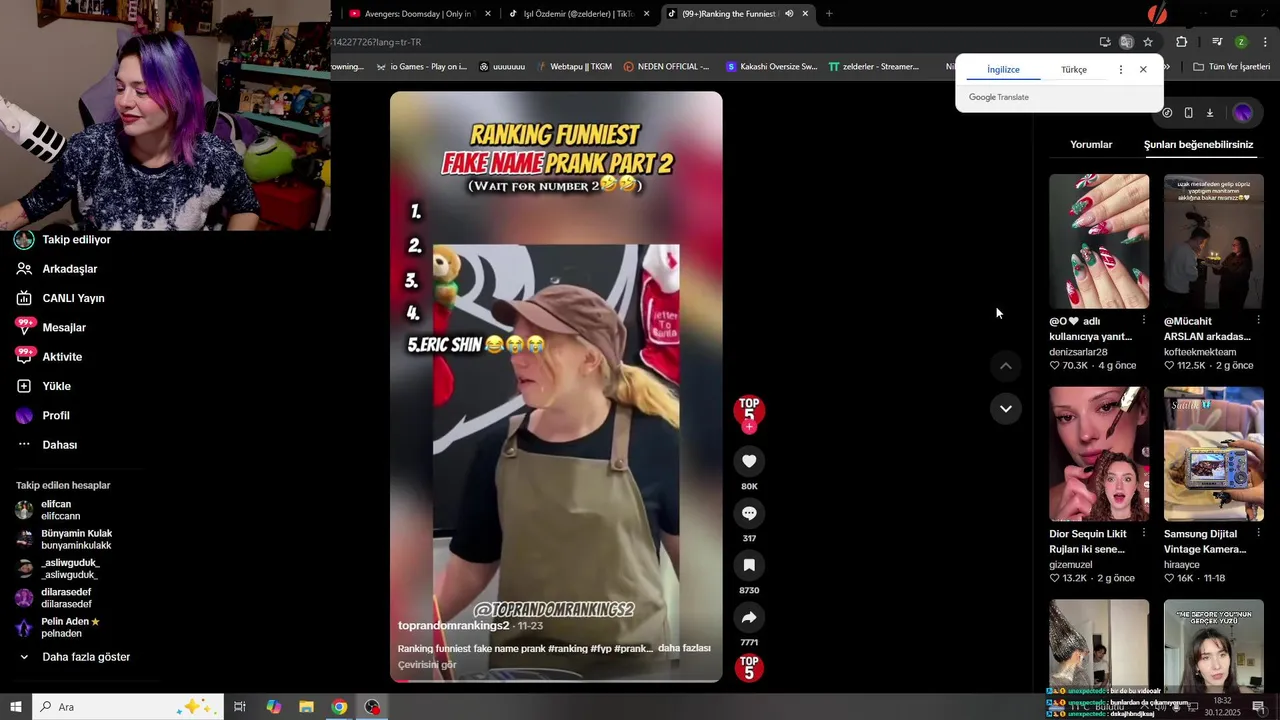Click the phone app icon in TikTok header
Screen dimensions: 1280x720
tap(1188, 113)
